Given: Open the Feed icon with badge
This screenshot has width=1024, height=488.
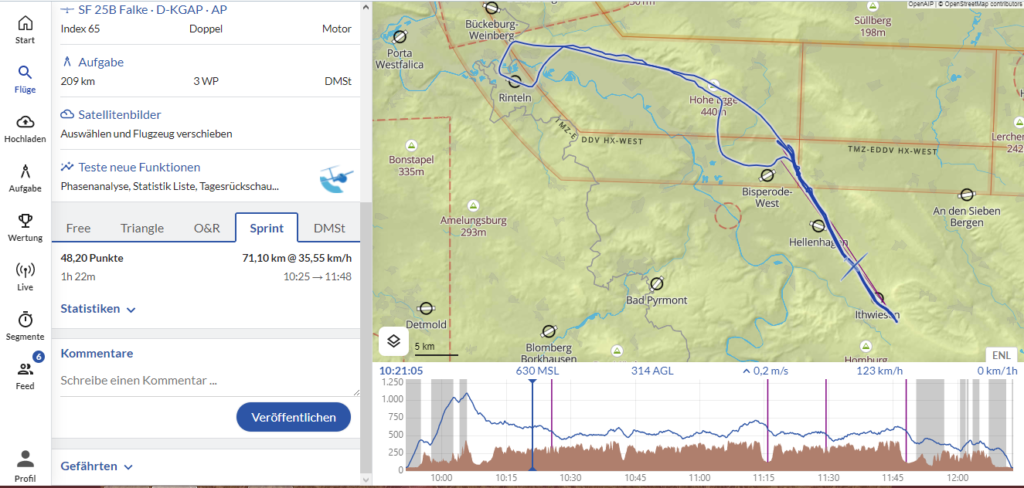Looking at the screenshot, I should 25,369.
